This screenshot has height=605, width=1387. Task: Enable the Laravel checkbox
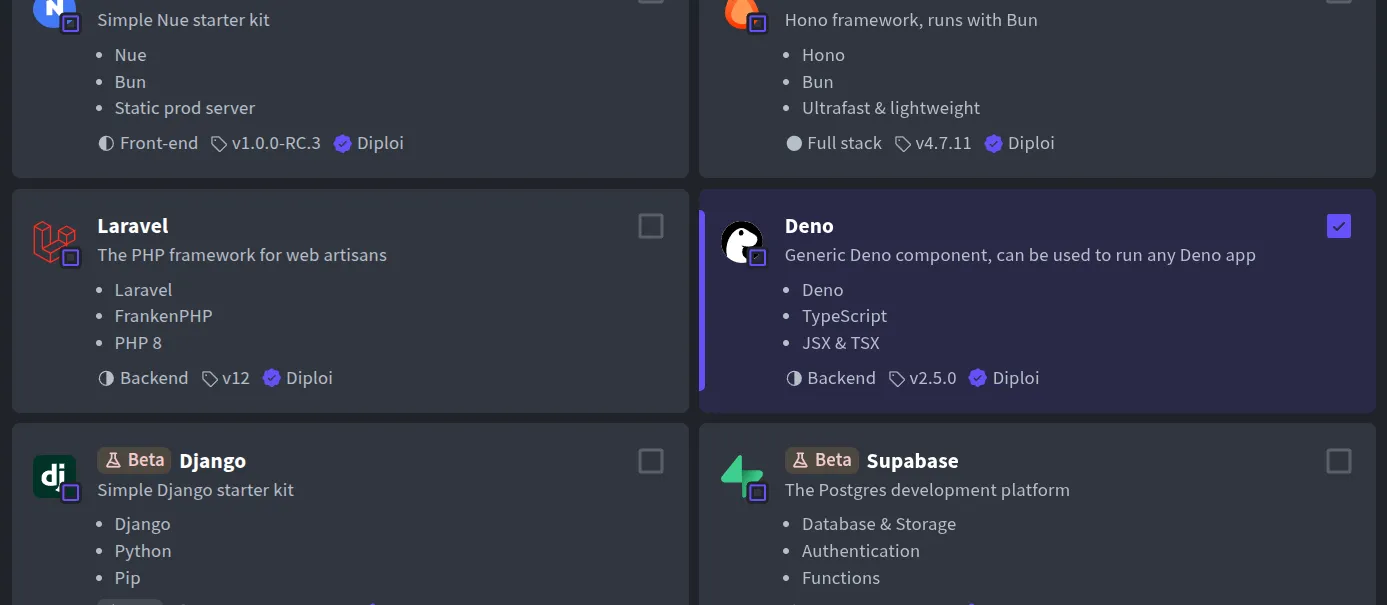(x=651, y=226)
